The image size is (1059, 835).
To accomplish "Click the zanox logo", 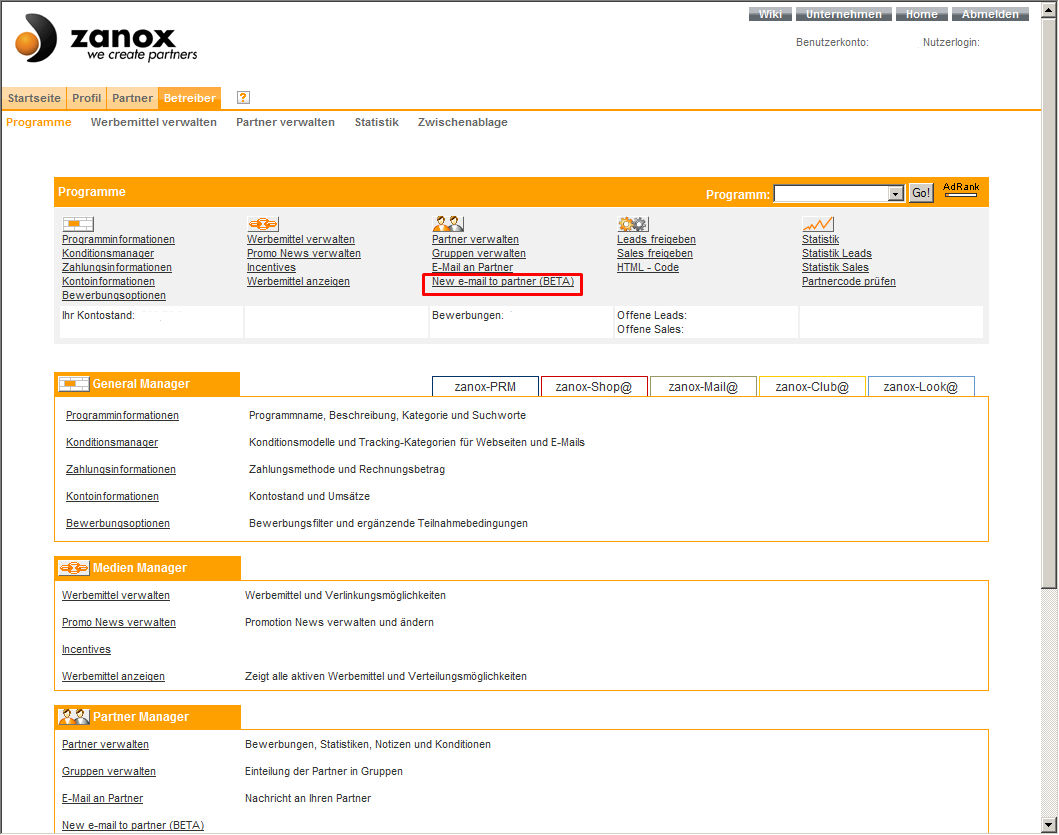I will 106,39.
